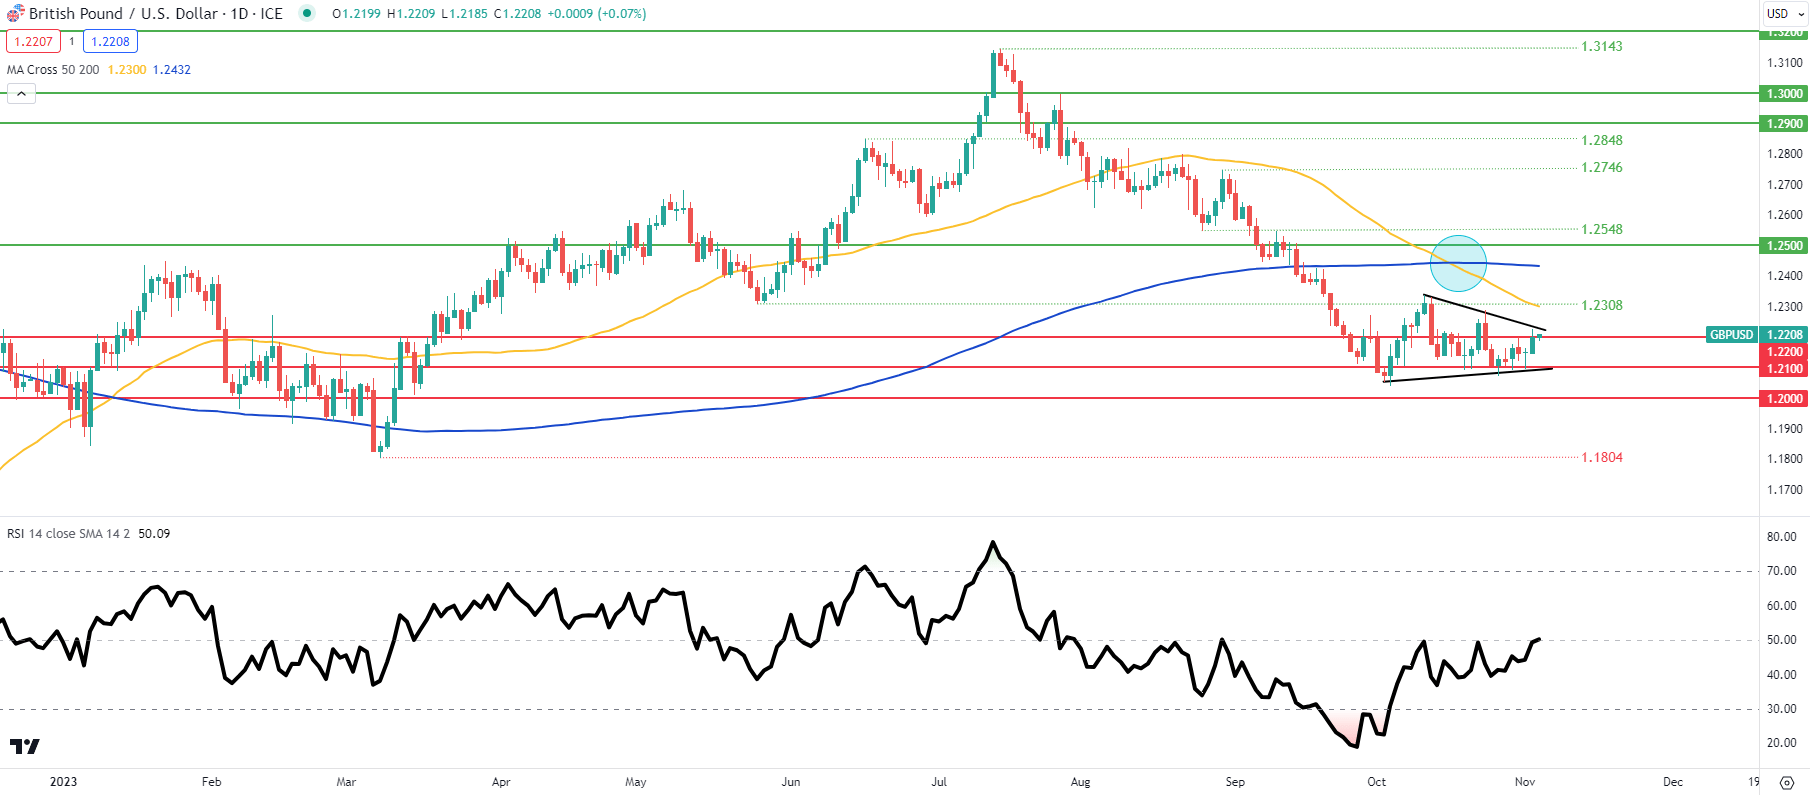
Task: Click the MA 50 value 1.2300
Action: coord(127,69)
